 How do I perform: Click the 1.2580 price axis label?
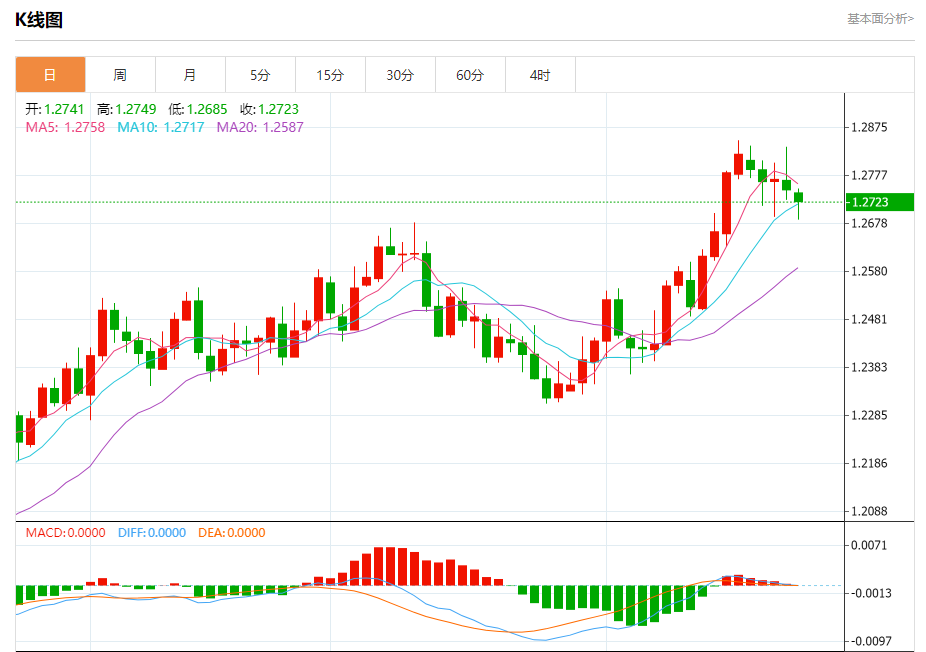[x=869, y=271]
